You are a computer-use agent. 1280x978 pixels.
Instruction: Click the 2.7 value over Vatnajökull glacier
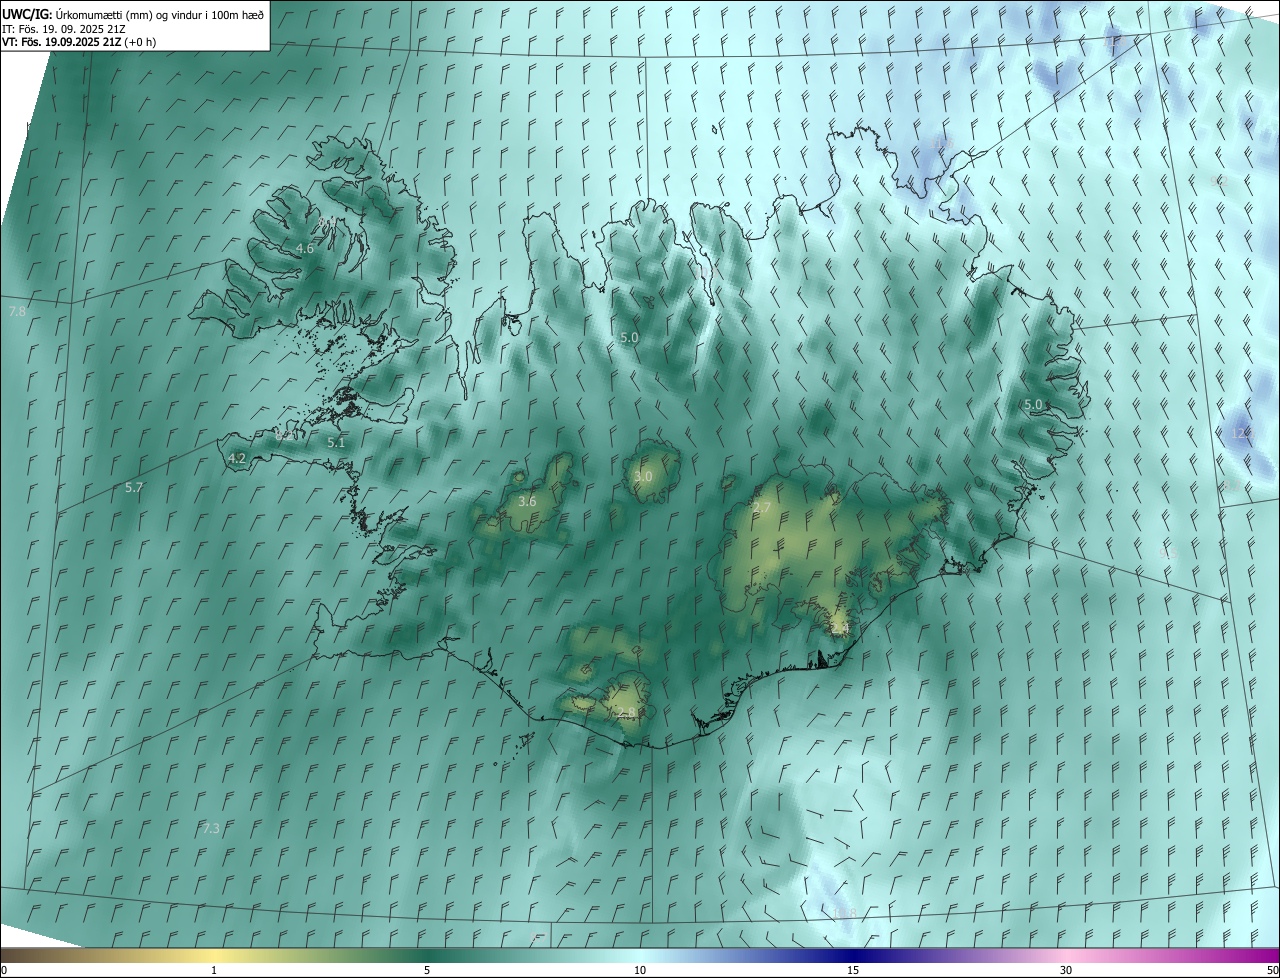point(762,508)
